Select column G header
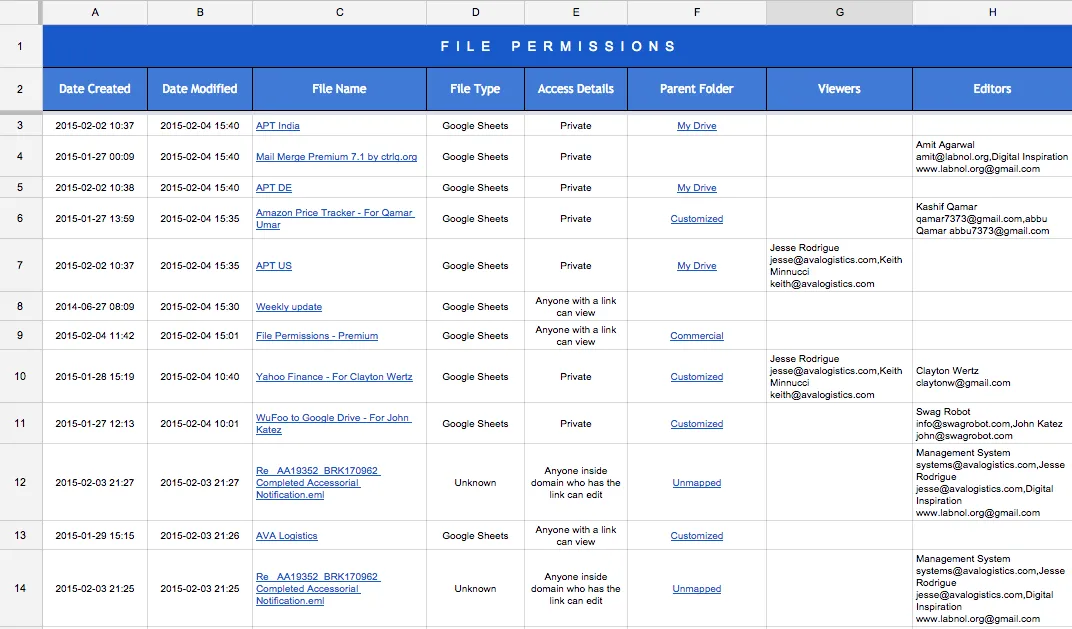This screenshot has height=629, width=1072. (x=838, y=12)
